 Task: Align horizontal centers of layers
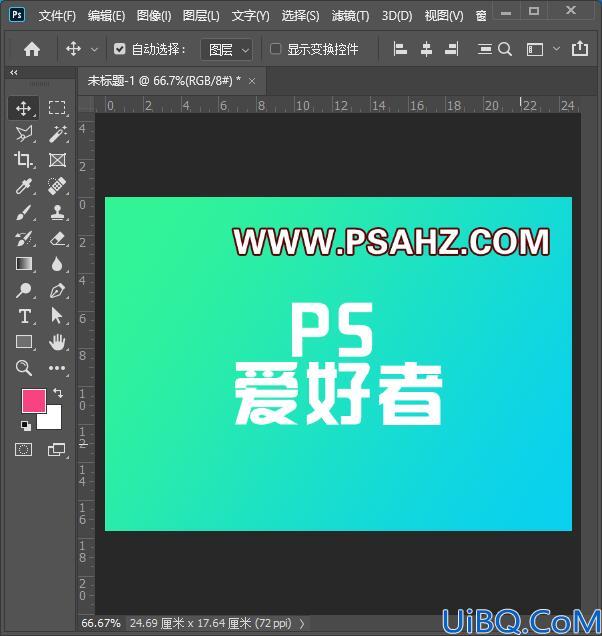pyautogui.click(x=426, y=49)
